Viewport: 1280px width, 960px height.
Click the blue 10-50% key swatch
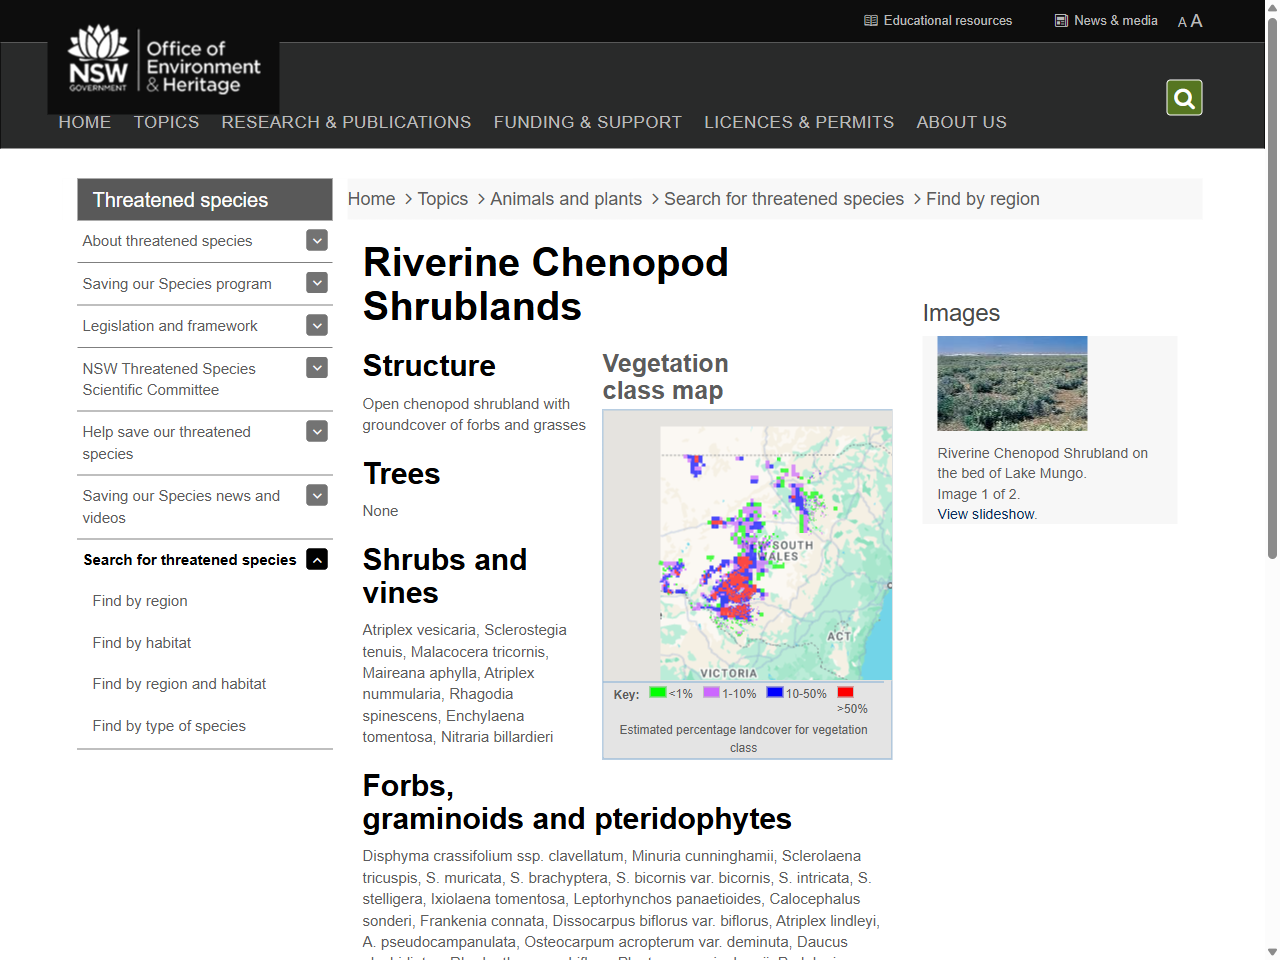(x=775, y=692)
